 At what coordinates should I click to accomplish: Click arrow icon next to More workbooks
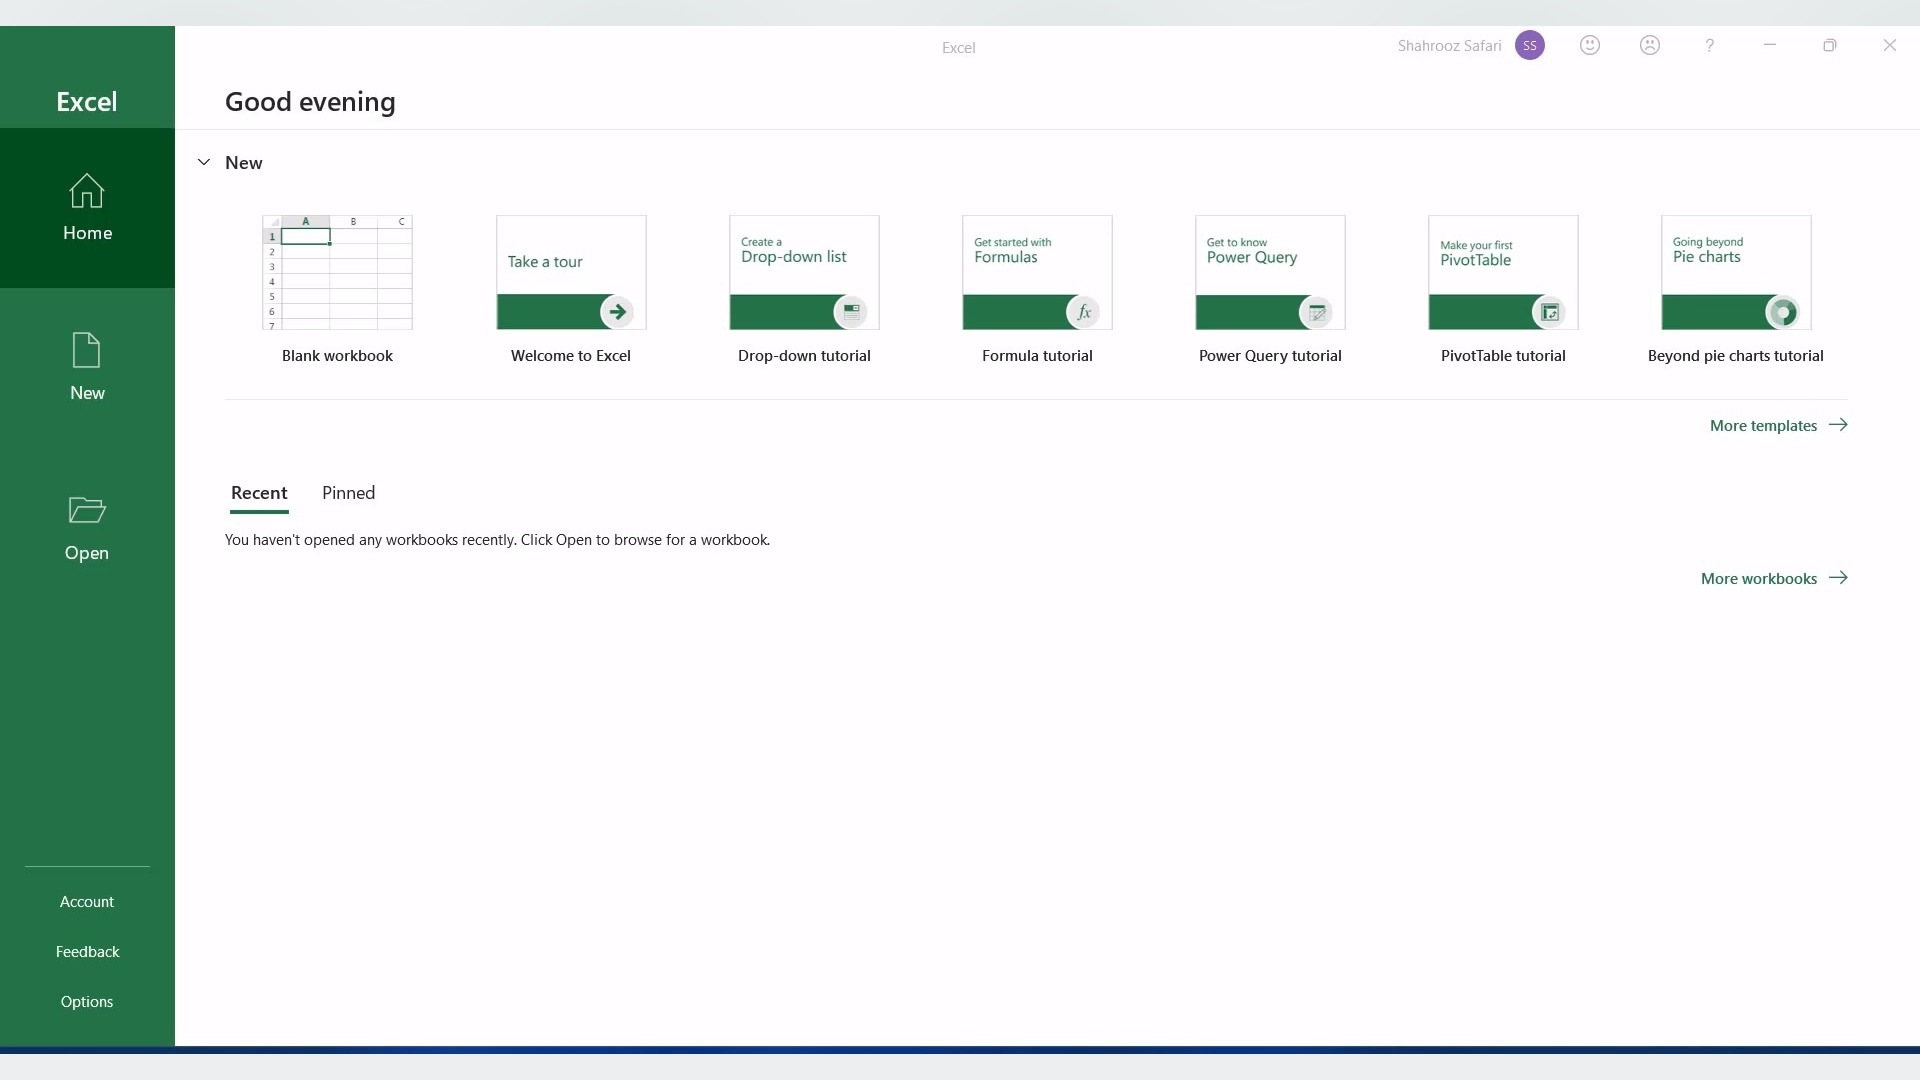coord(1838,578)
